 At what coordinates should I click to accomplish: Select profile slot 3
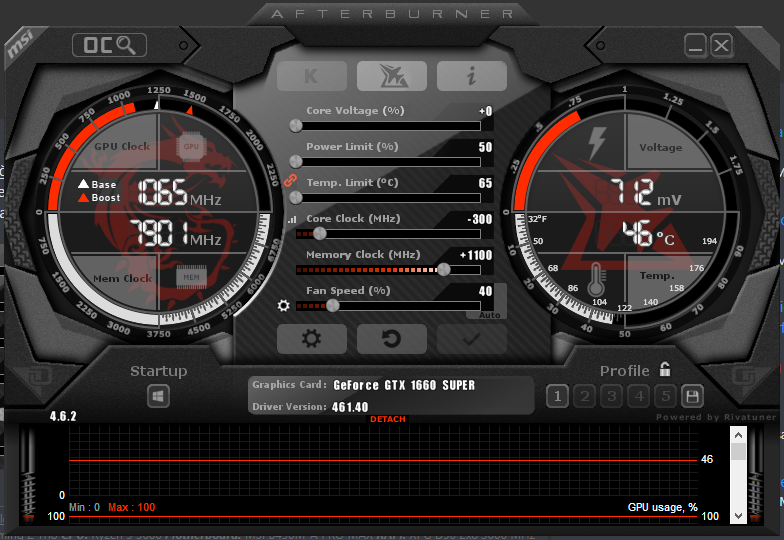coord(612,397)
